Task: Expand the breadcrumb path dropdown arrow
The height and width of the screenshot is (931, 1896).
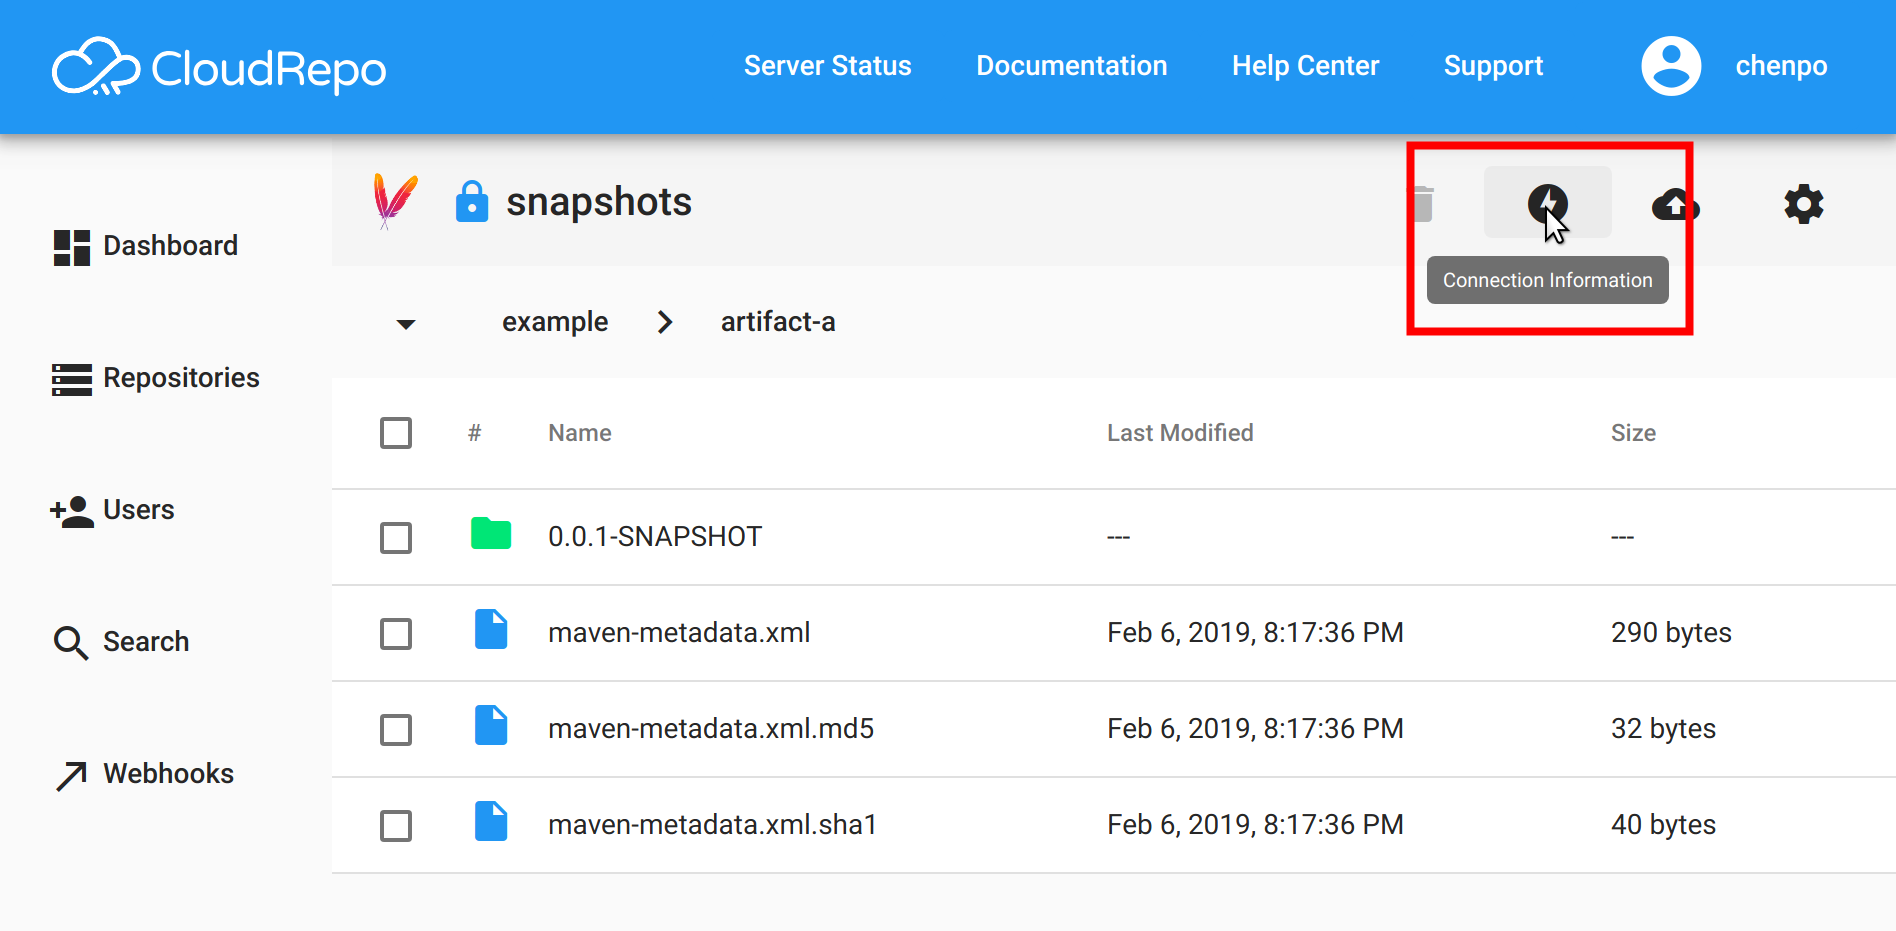Action: 406,324
